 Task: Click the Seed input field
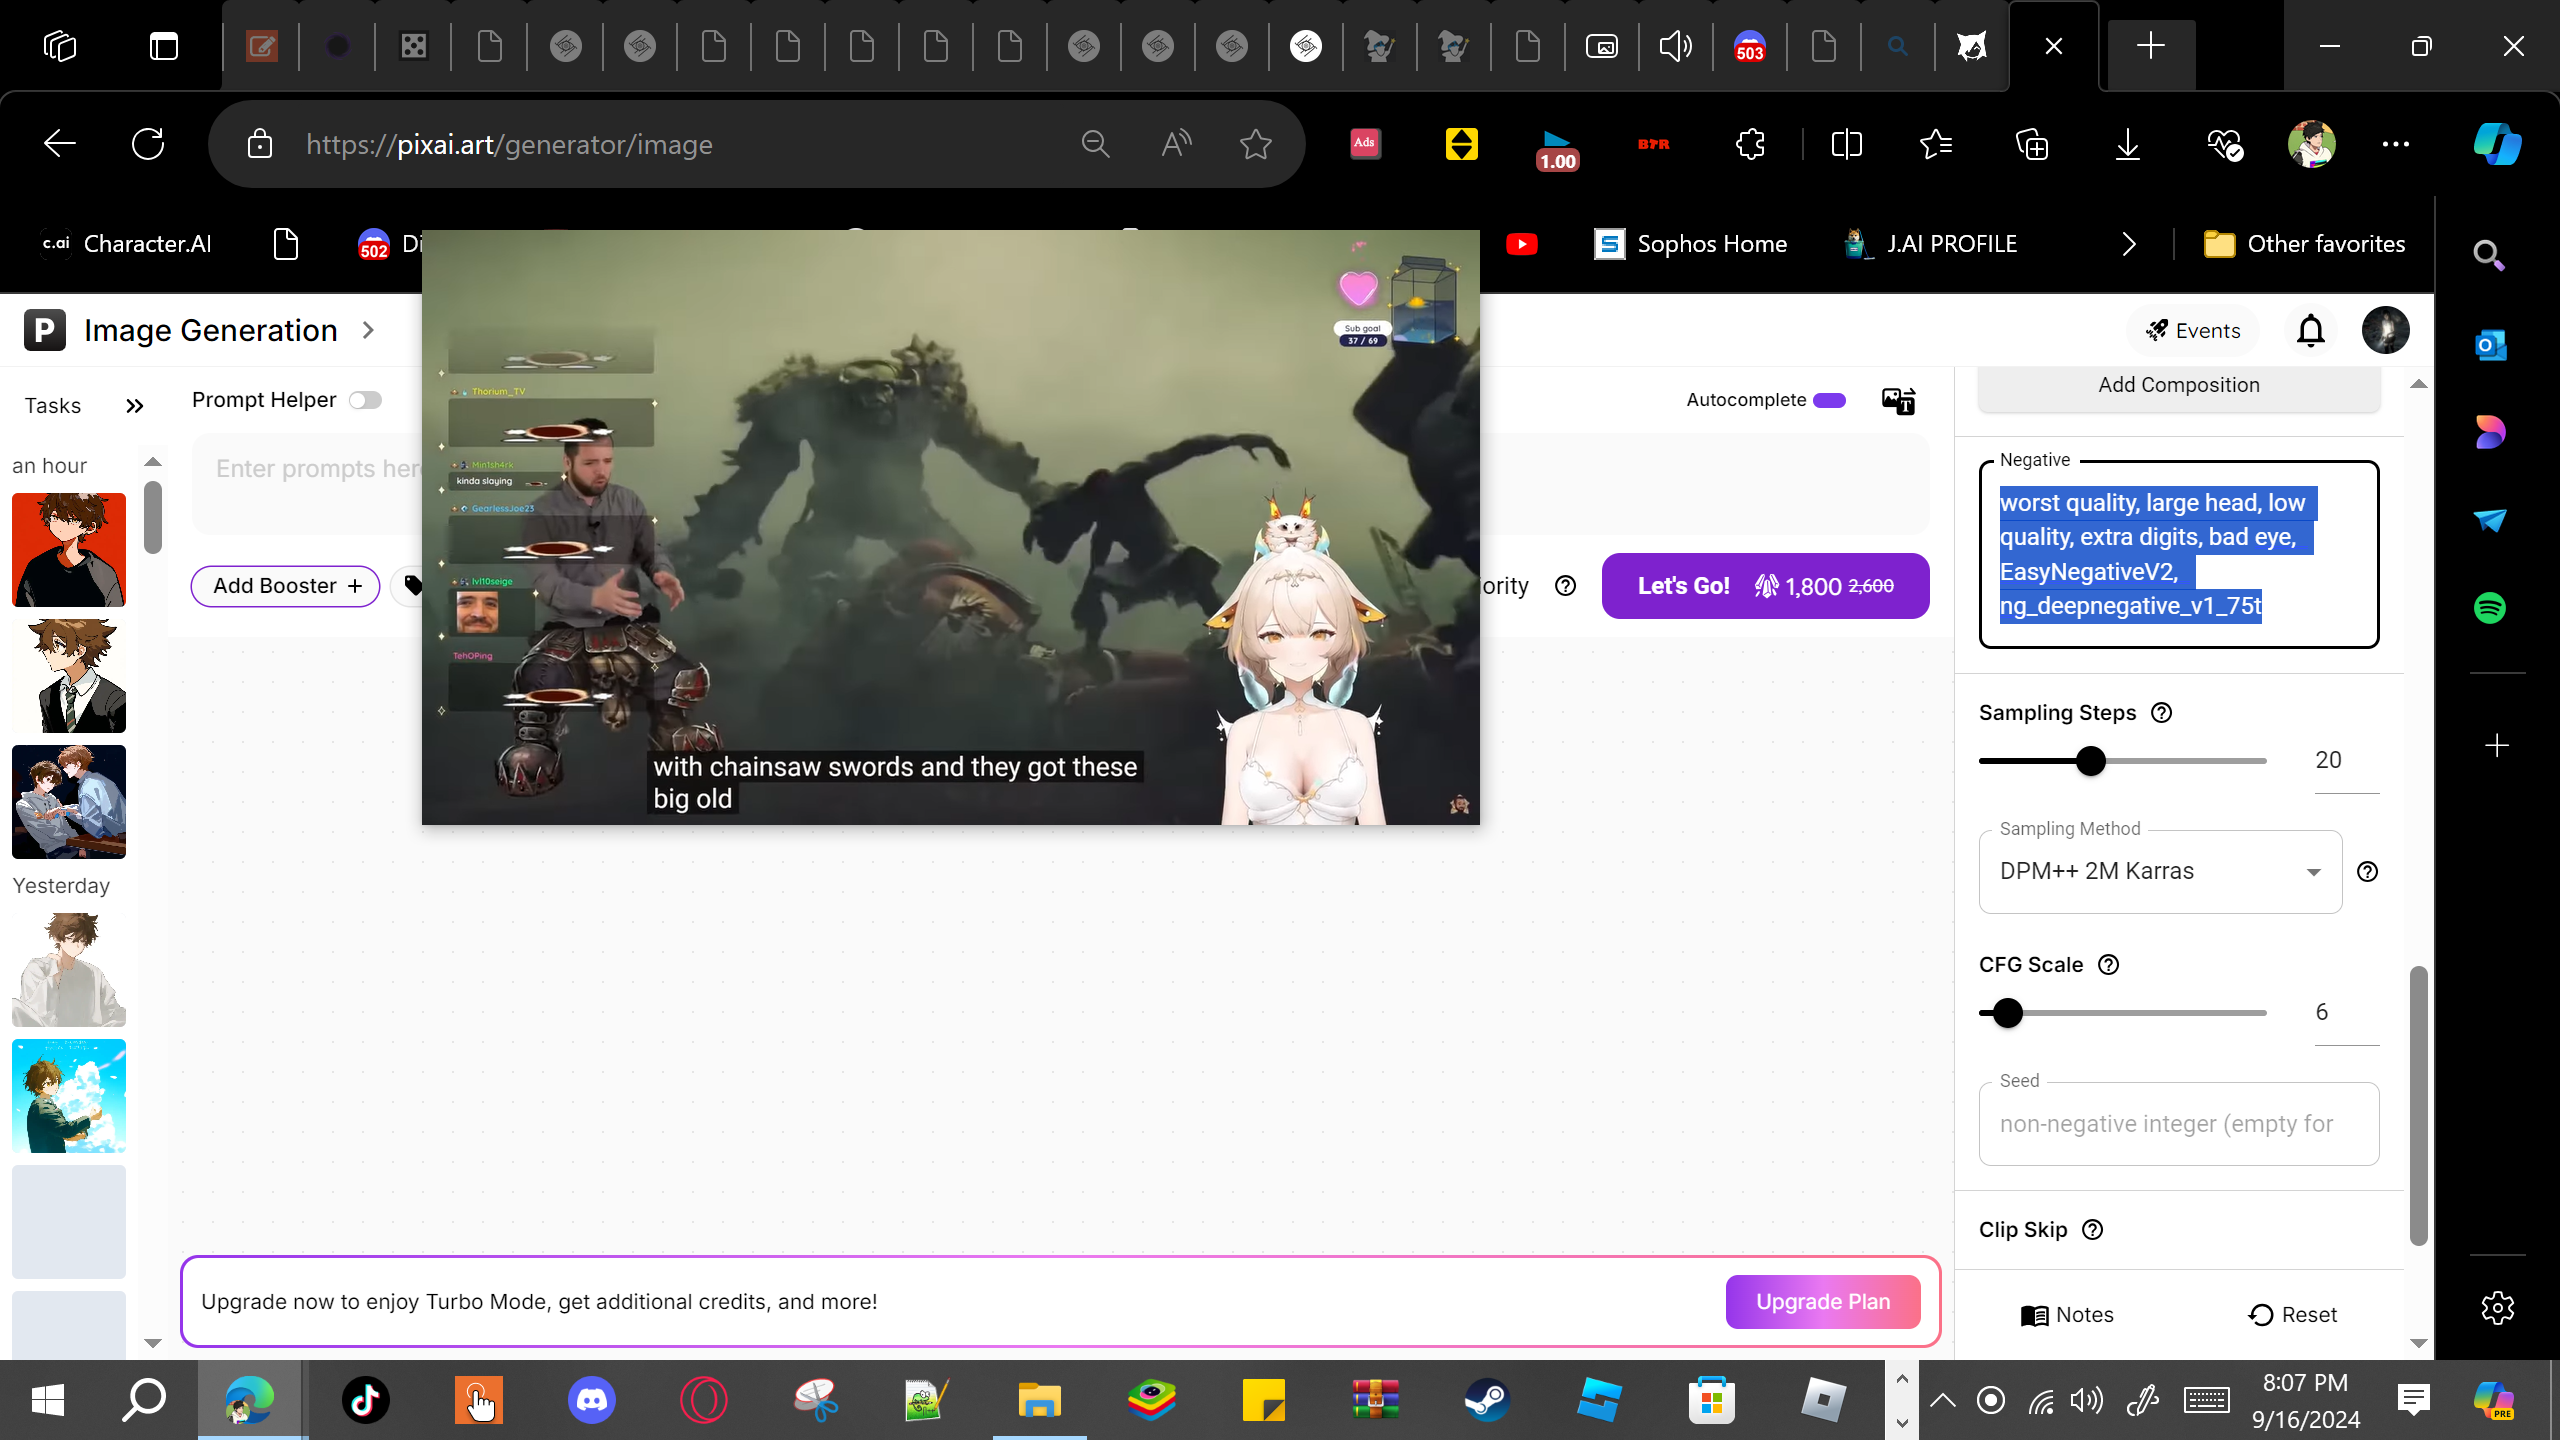click(x=2179, y=1124)
